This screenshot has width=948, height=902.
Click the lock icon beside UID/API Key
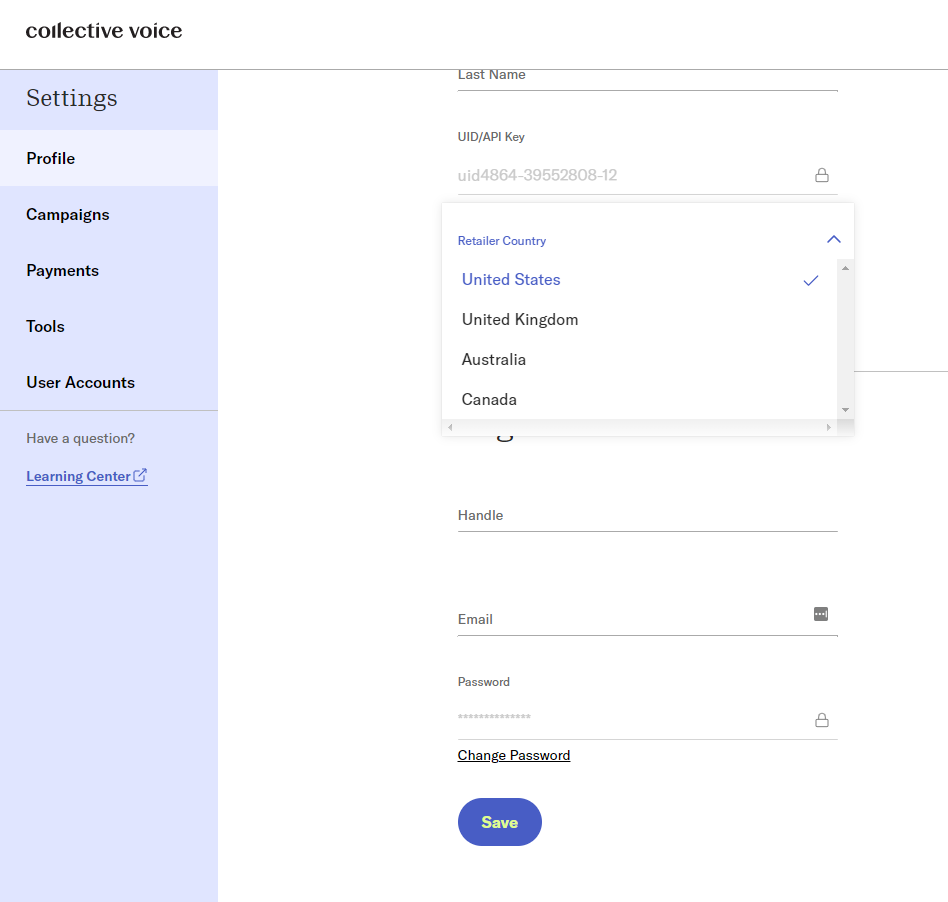tap(822, 175)
